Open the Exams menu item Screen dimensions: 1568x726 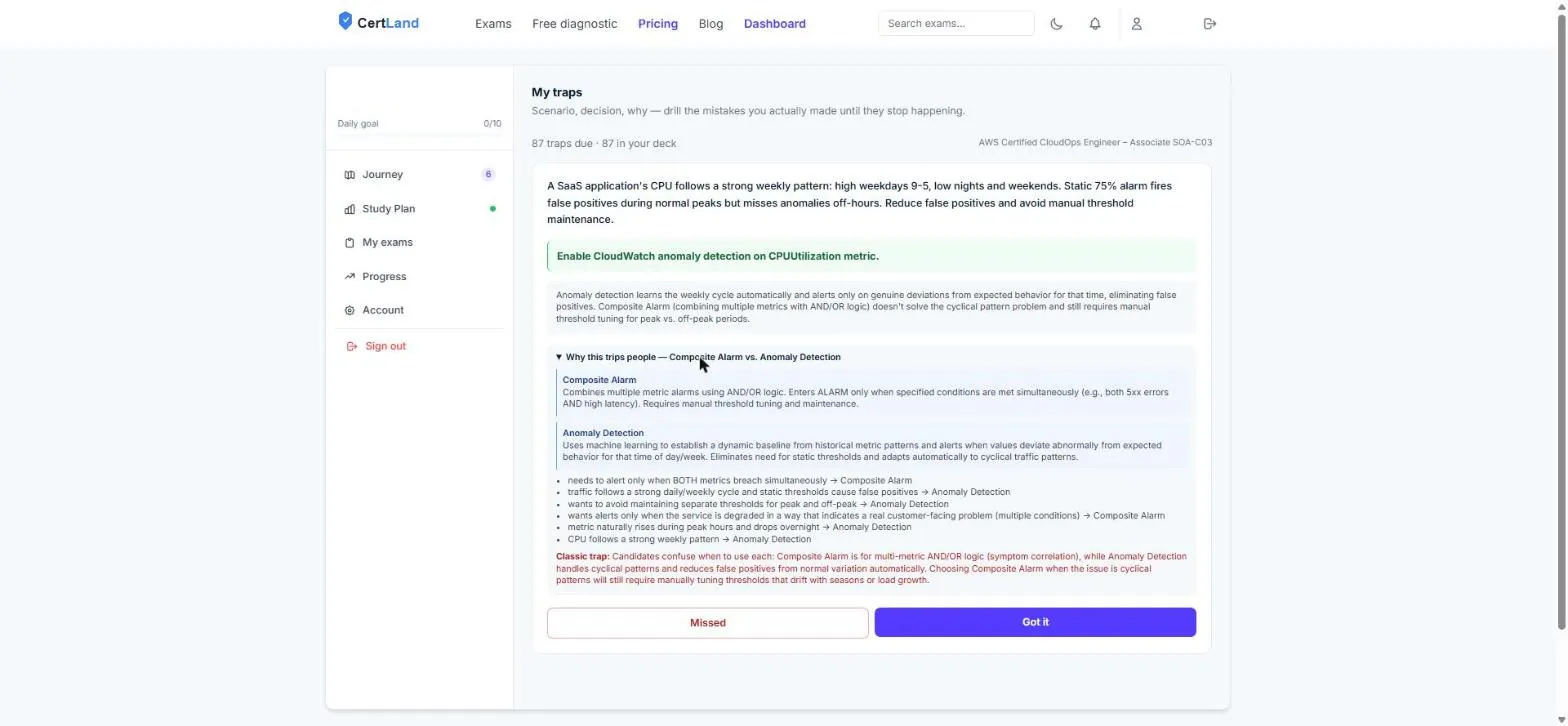[x=493, y=24]
